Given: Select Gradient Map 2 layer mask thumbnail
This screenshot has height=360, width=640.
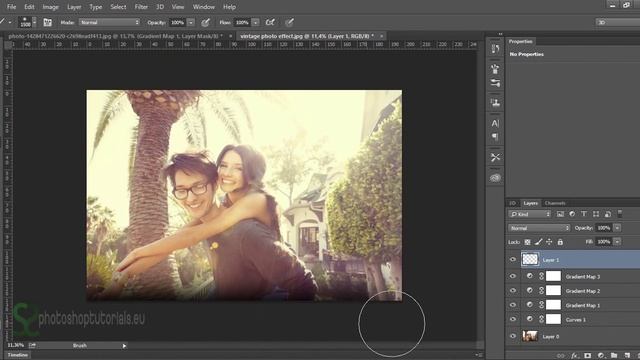Looking at the screenshot, I should coord(553,291).
